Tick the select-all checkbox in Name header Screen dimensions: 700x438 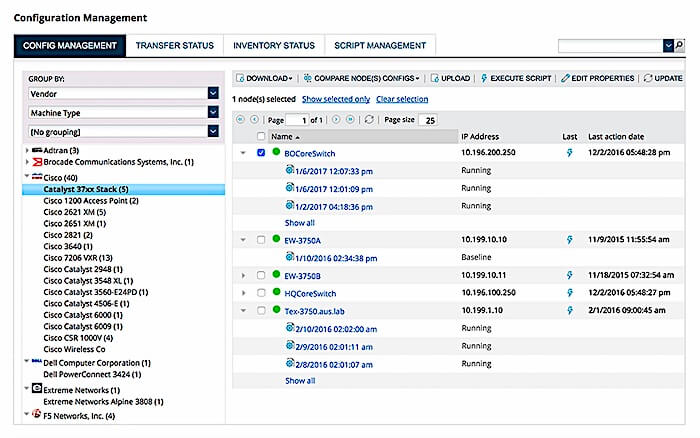pos(261,136)
